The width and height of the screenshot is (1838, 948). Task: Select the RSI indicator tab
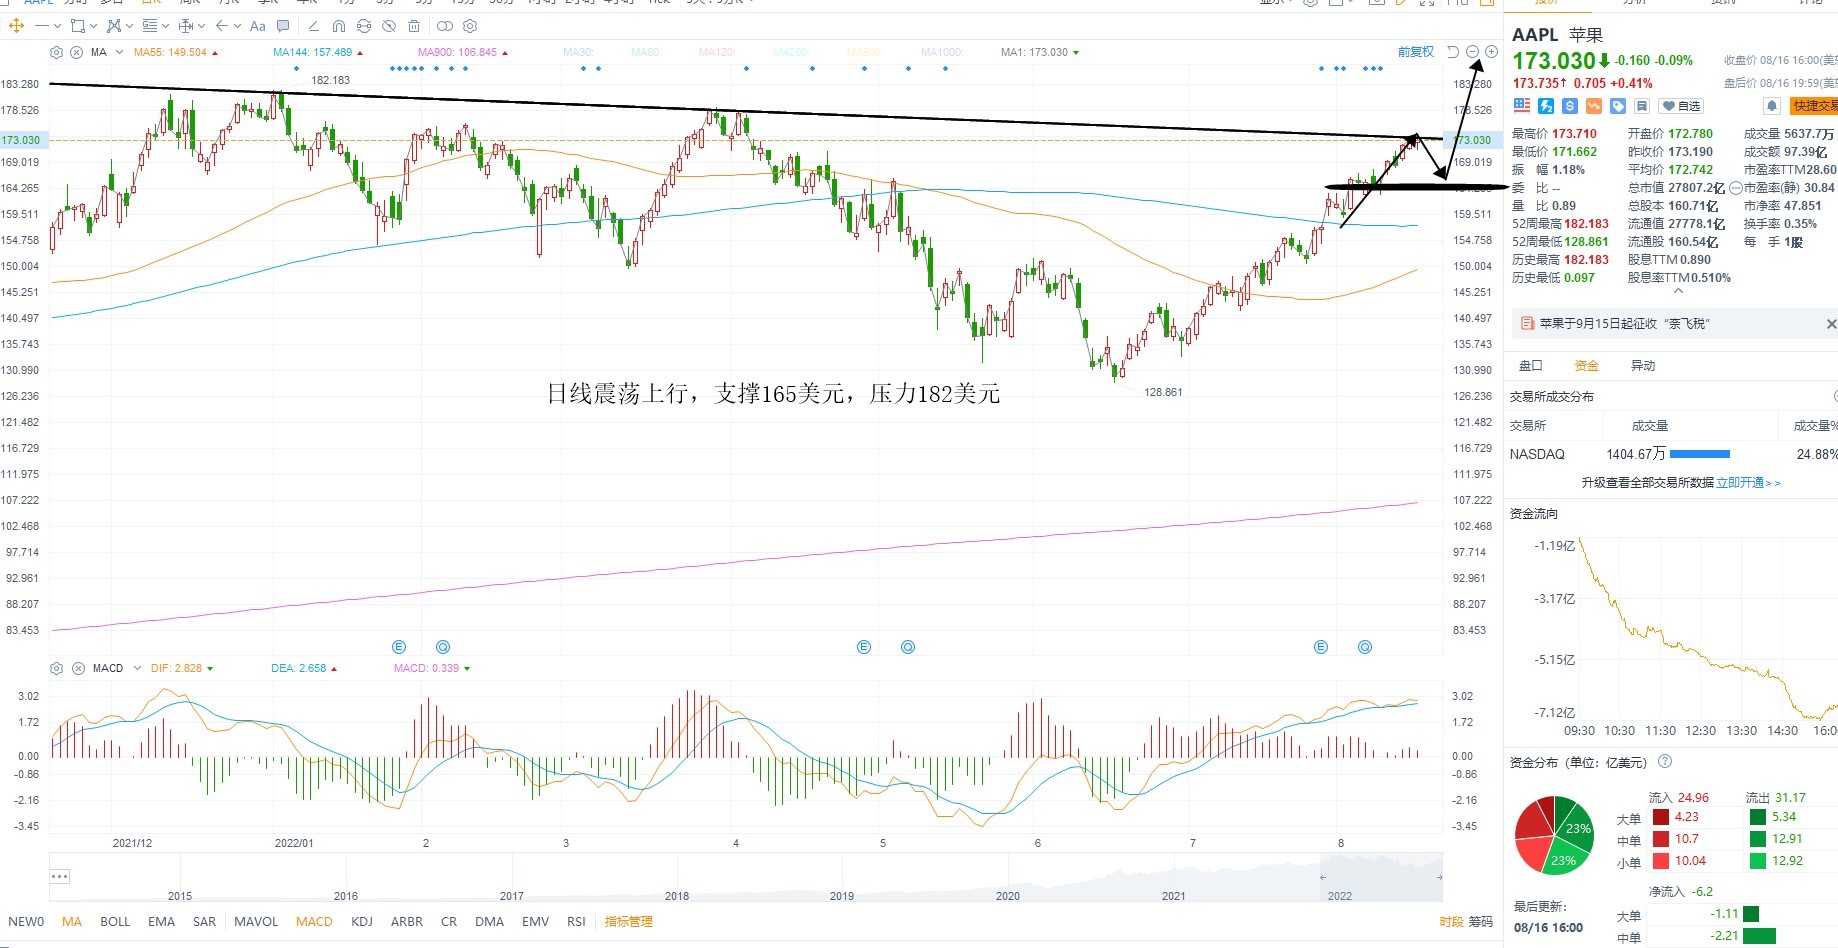(x=576, y=921)
